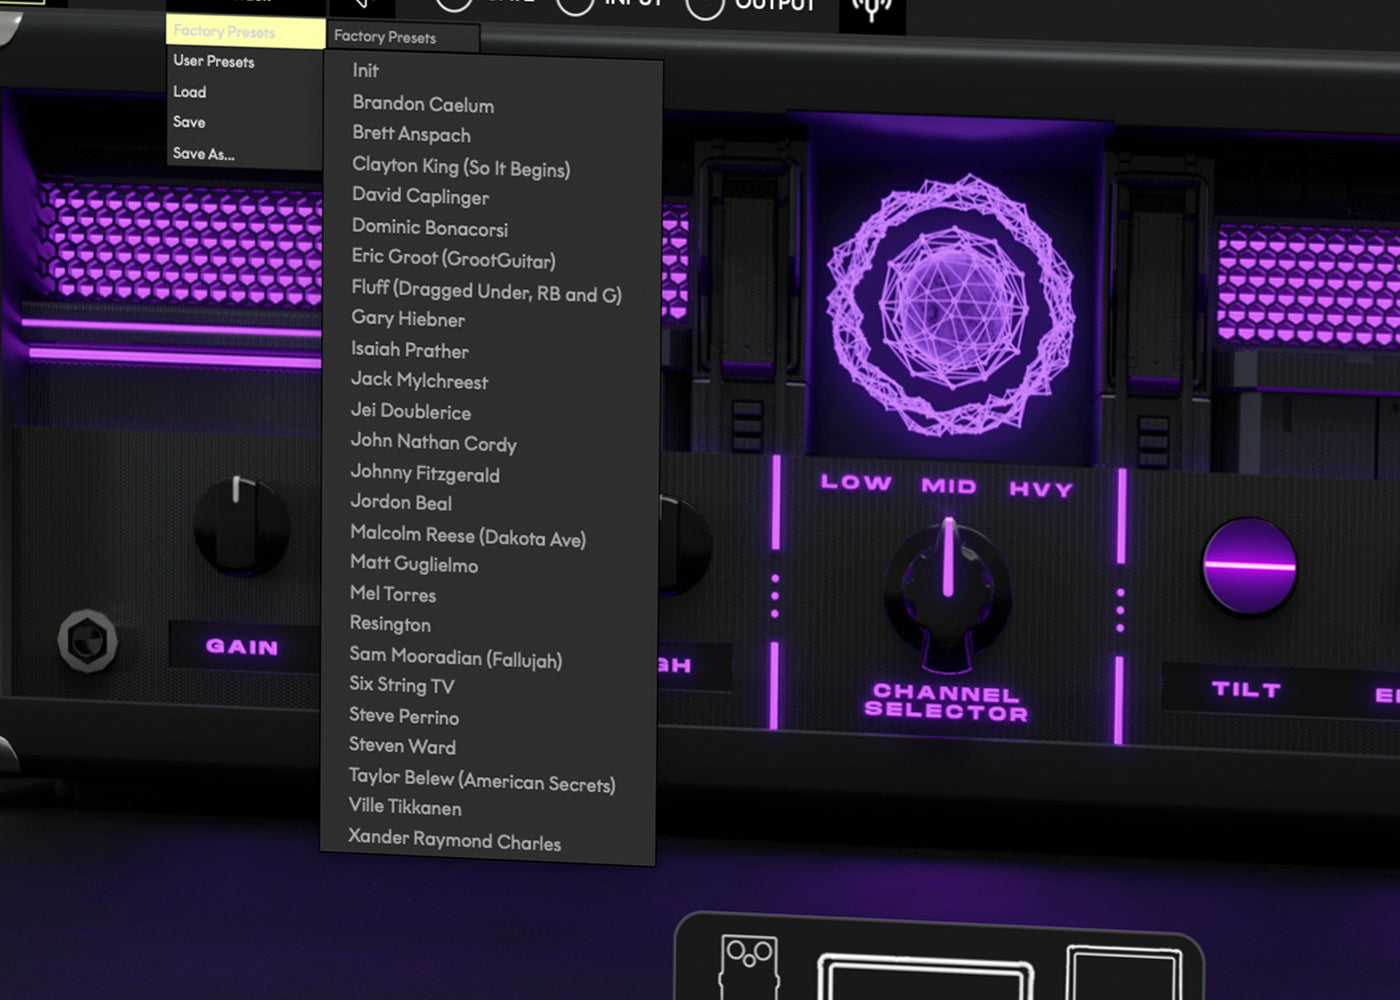Choose Save from the preset menu
The image size is (1400, 1000).
coord(189,122)
